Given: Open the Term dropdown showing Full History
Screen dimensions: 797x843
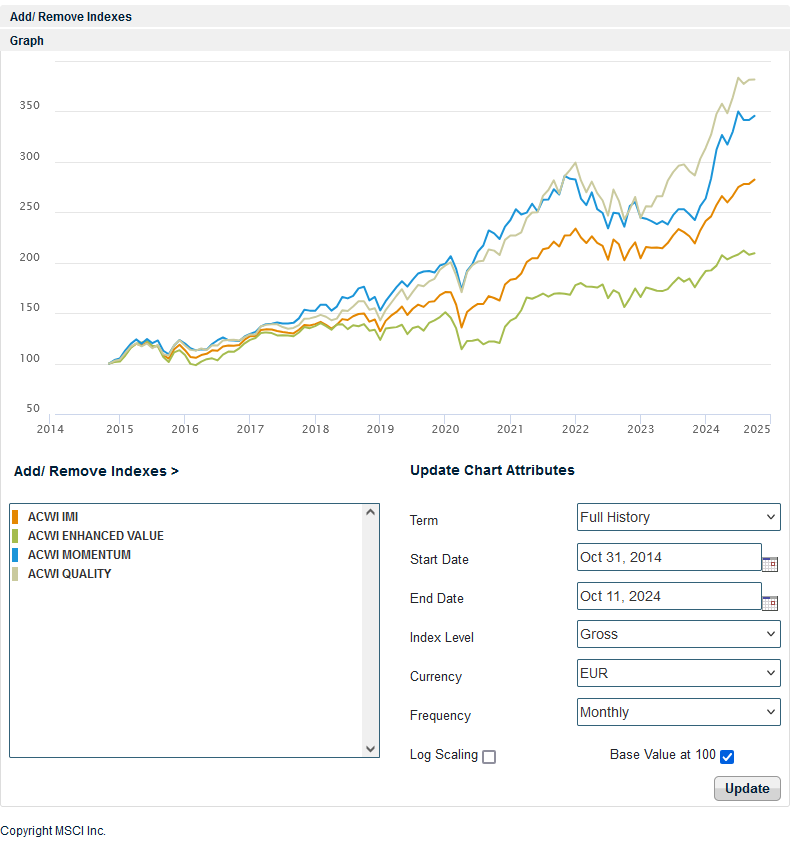Looking at the screenshot, I should pos(678,517).
